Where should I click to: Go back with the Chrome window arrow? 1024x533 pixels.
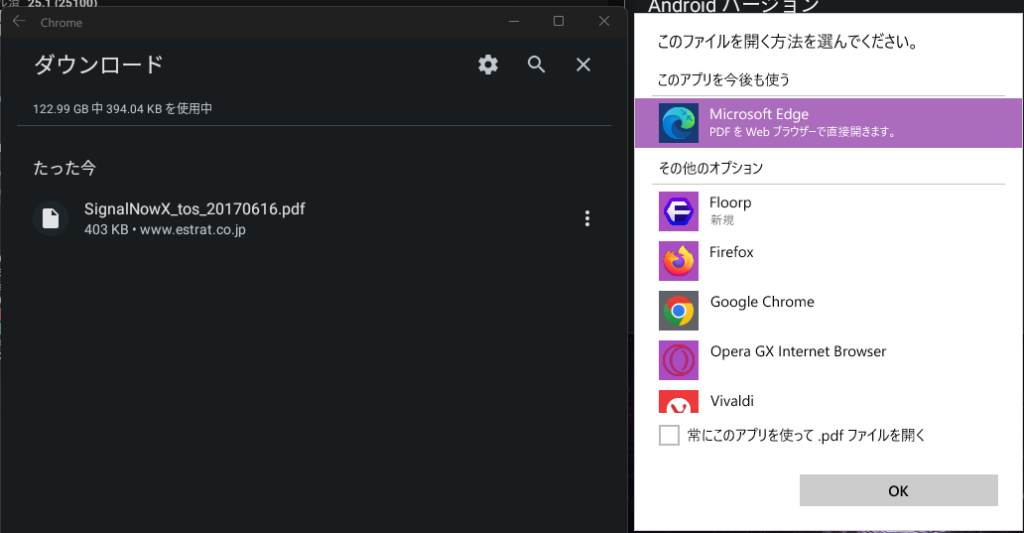pyautogui.click(x=19, y=22)
